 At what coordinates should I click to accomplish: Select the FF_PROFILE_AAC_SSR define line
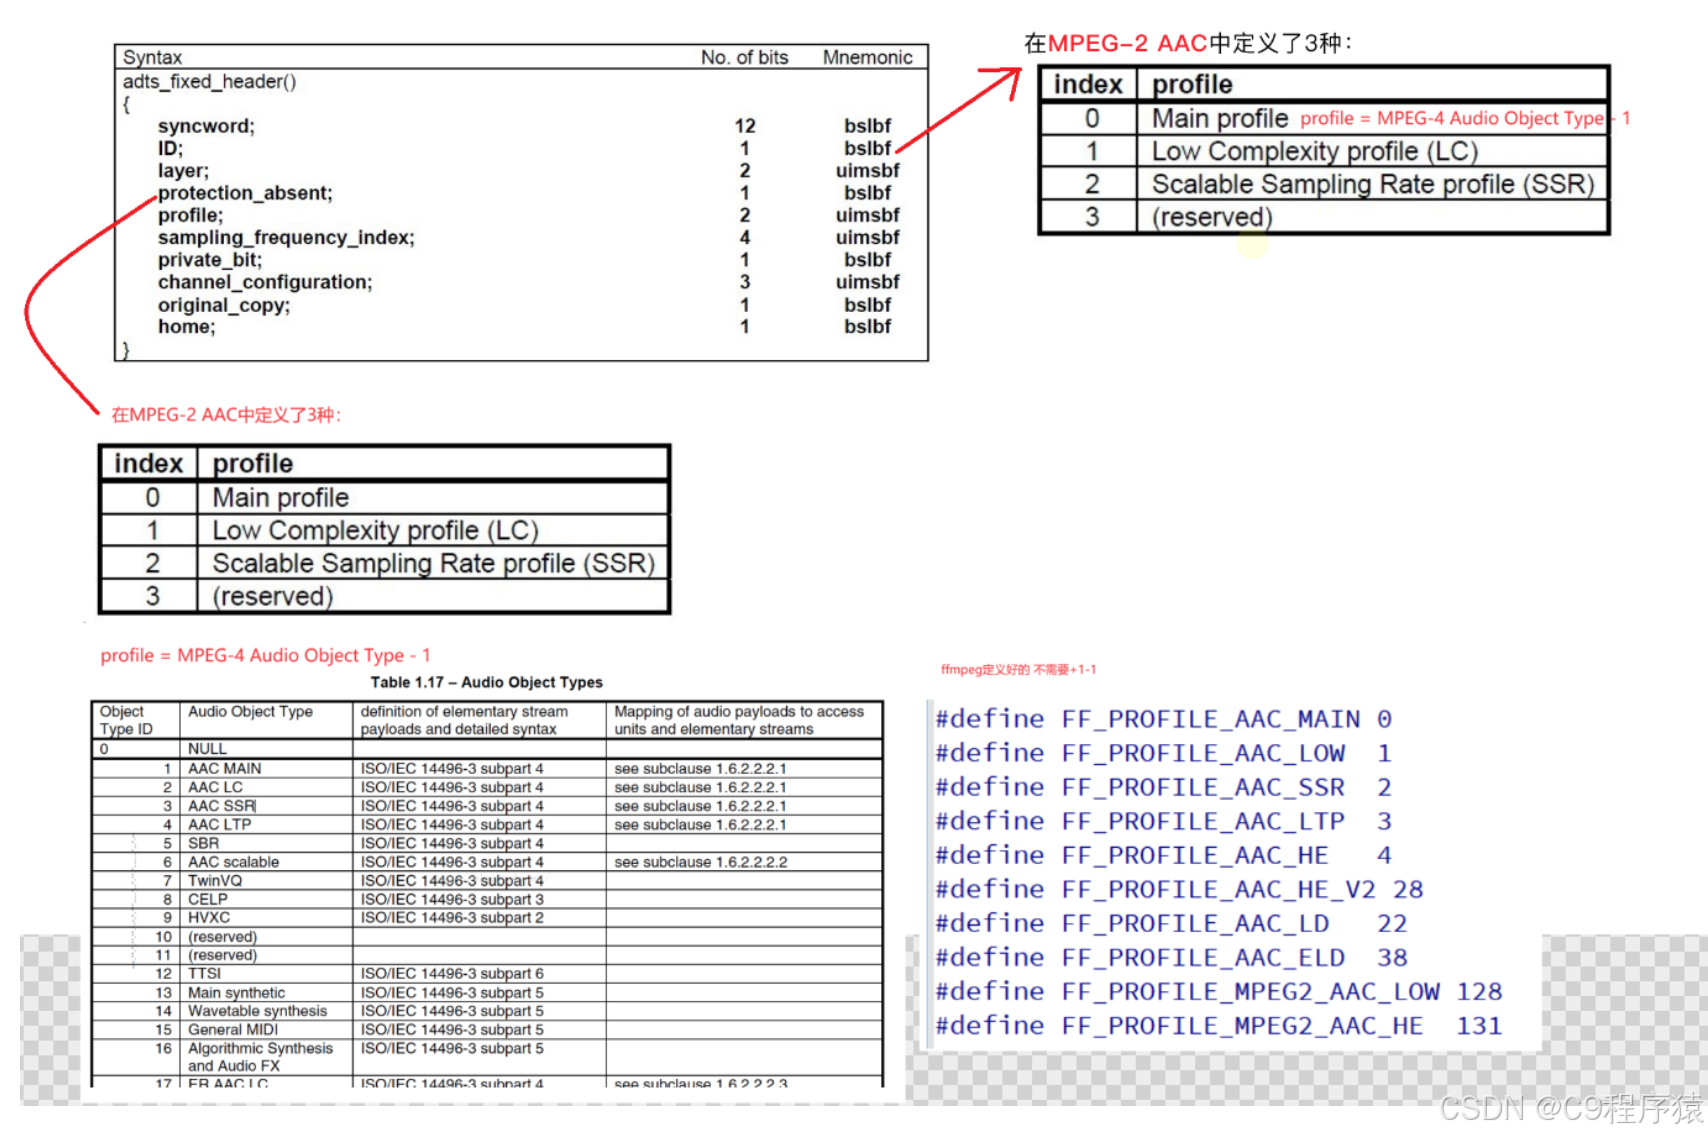[x=1163, y=787]
